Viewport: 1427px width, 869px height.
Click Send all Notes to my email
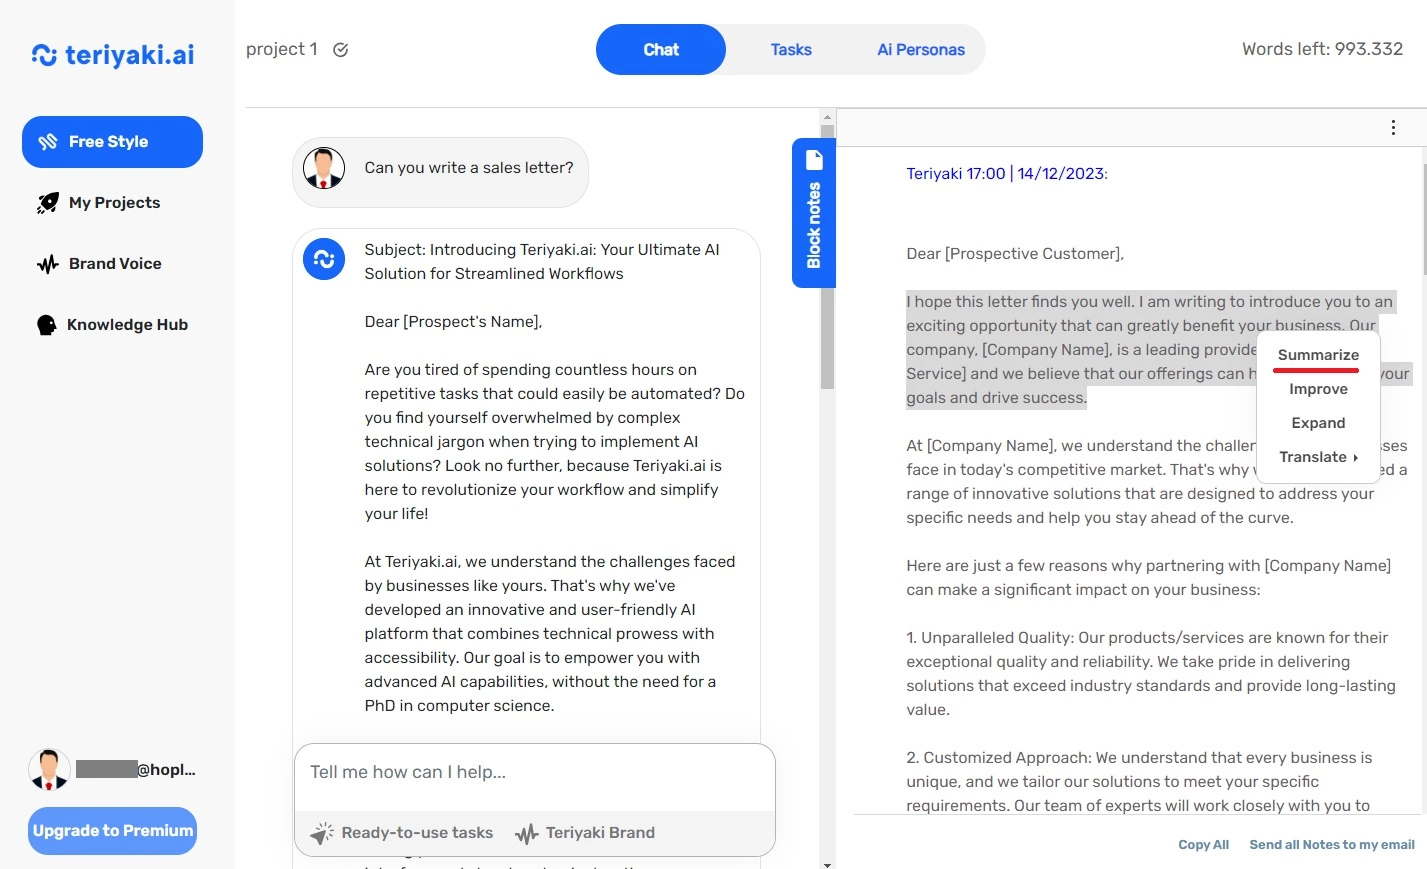[x=1332, y=845]
